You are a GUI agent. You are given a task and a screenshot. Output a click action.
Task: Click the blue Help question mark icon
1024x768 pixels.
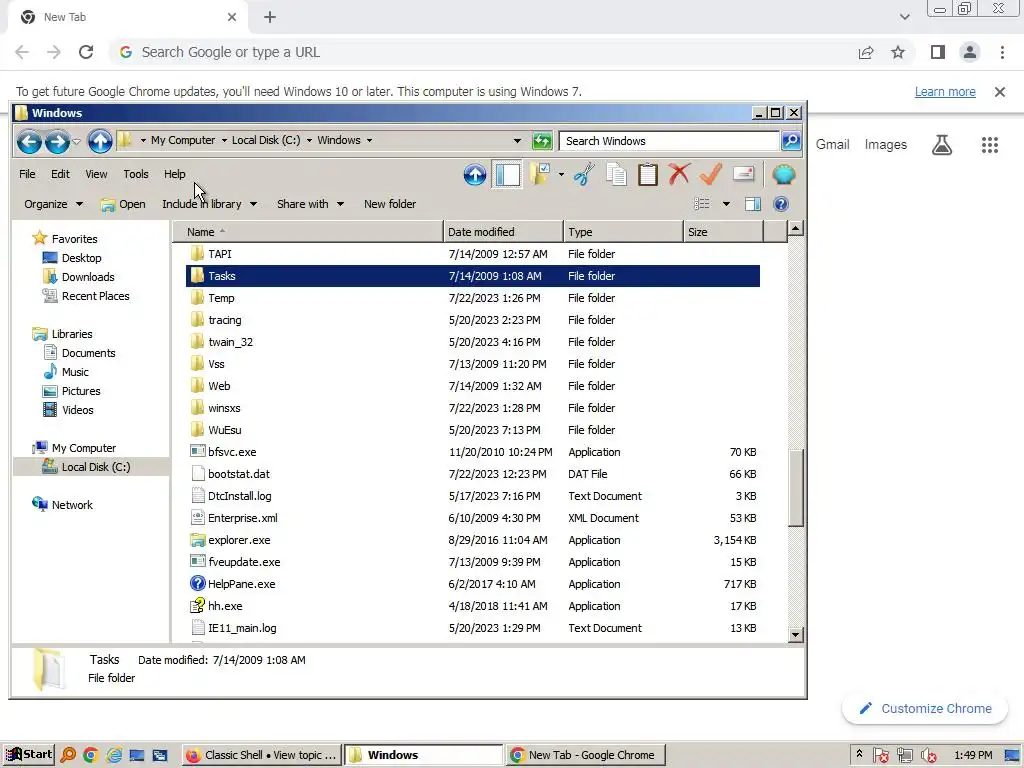point(780,204)
